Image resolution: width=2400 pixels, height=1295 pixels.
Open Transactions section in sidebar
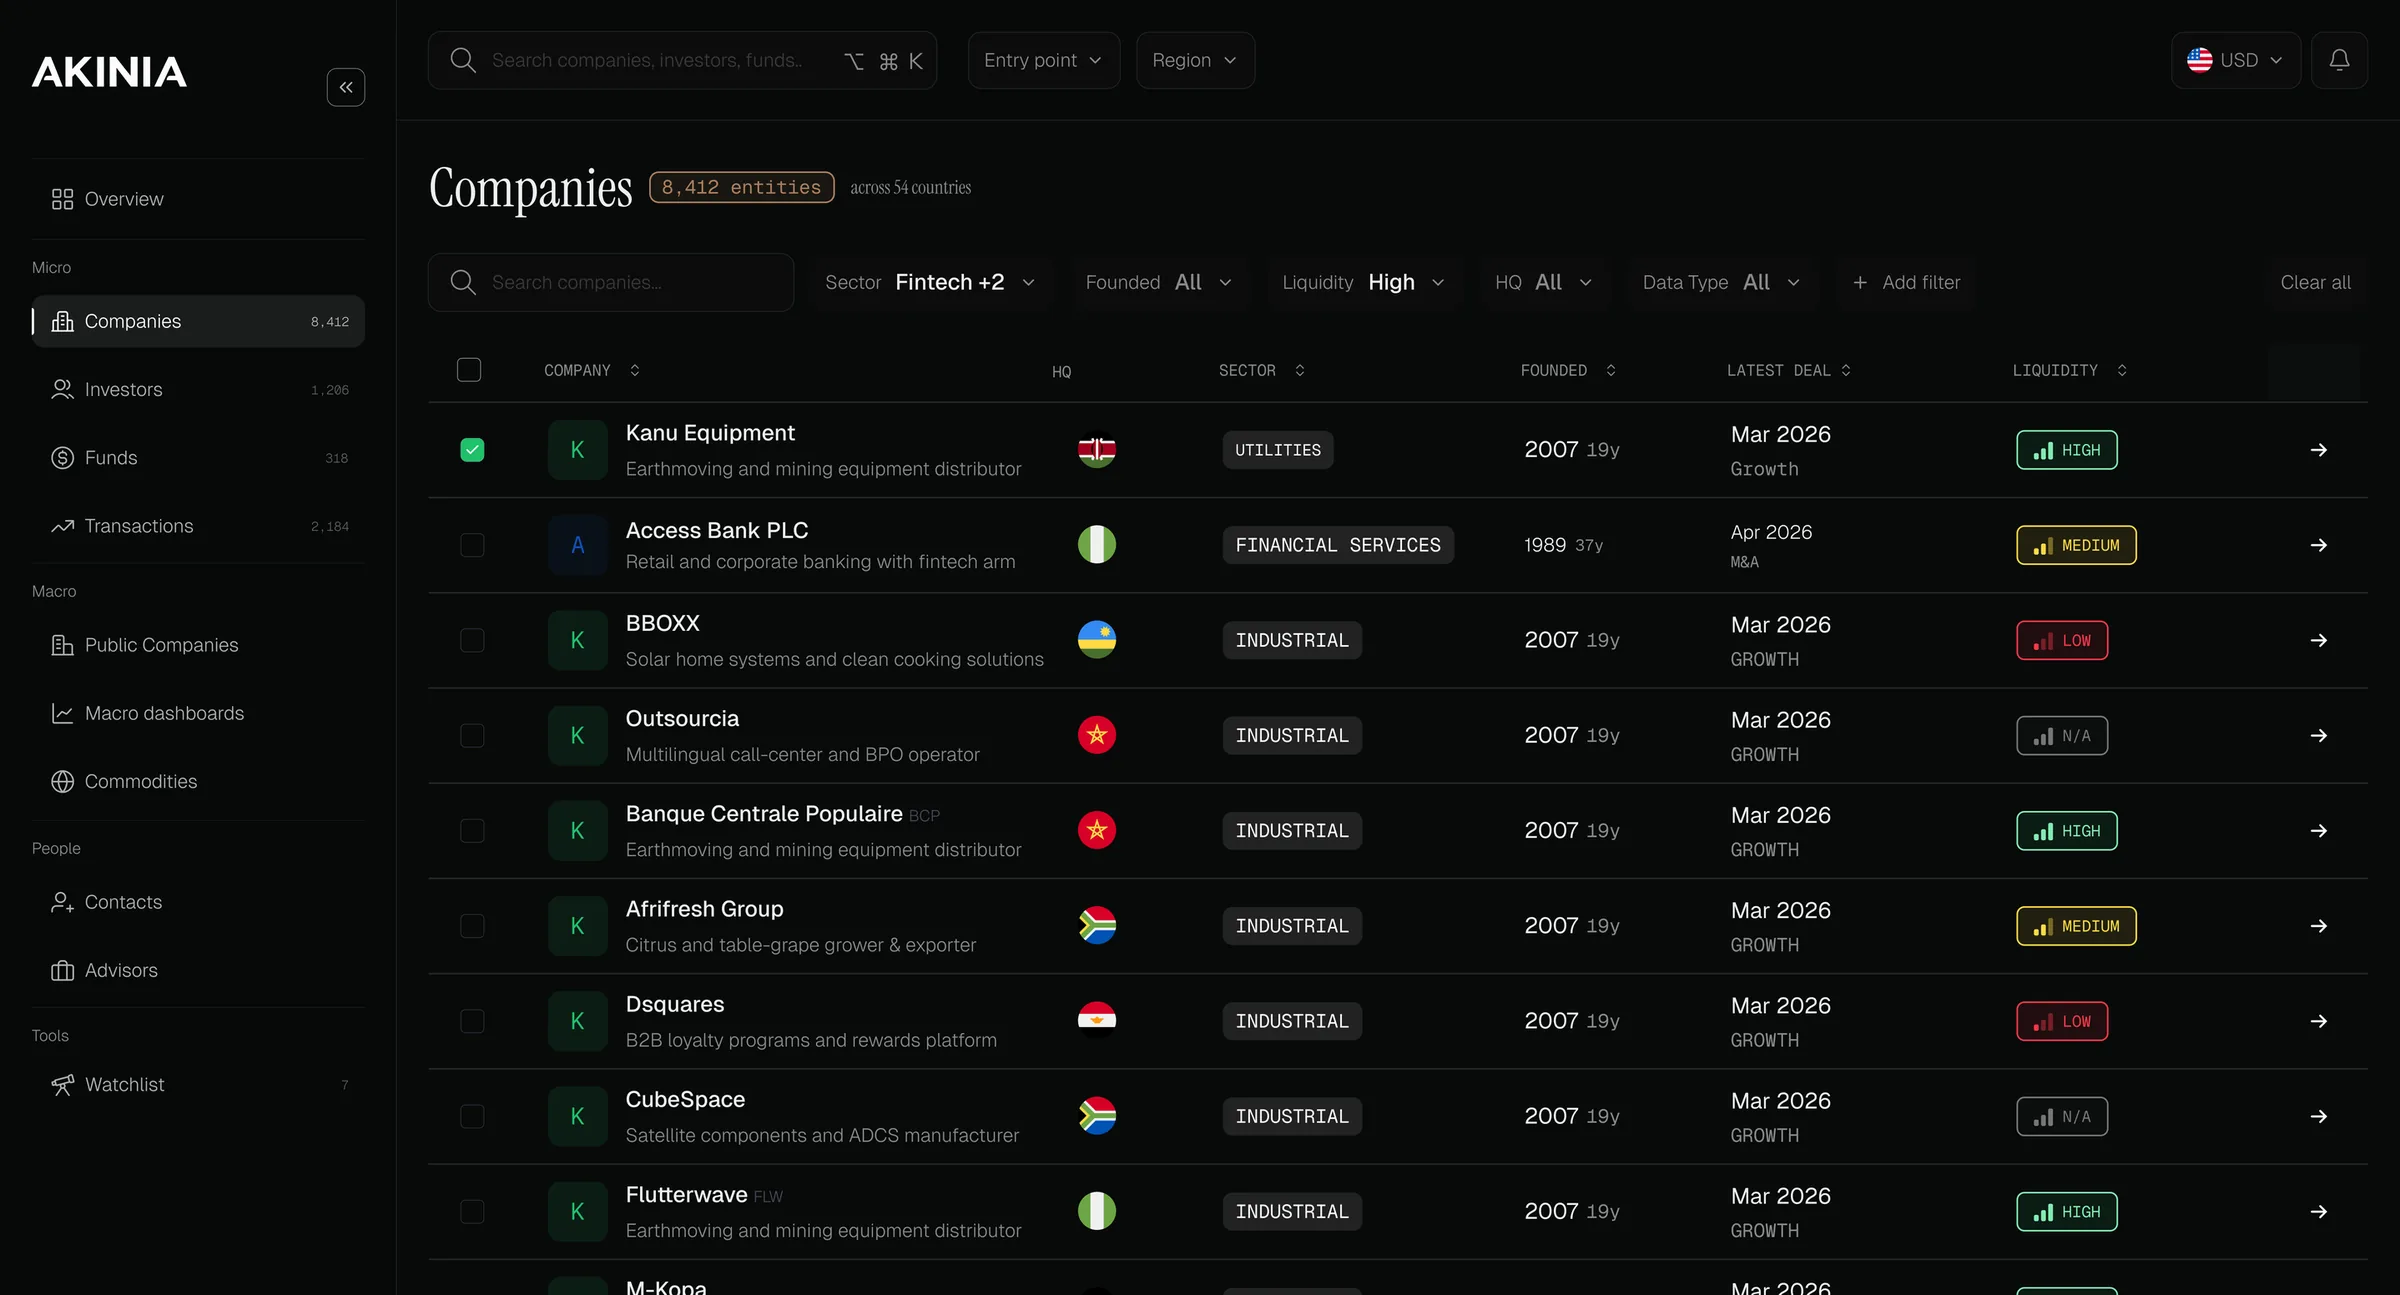pyautogui.click(x=198, y=526)
